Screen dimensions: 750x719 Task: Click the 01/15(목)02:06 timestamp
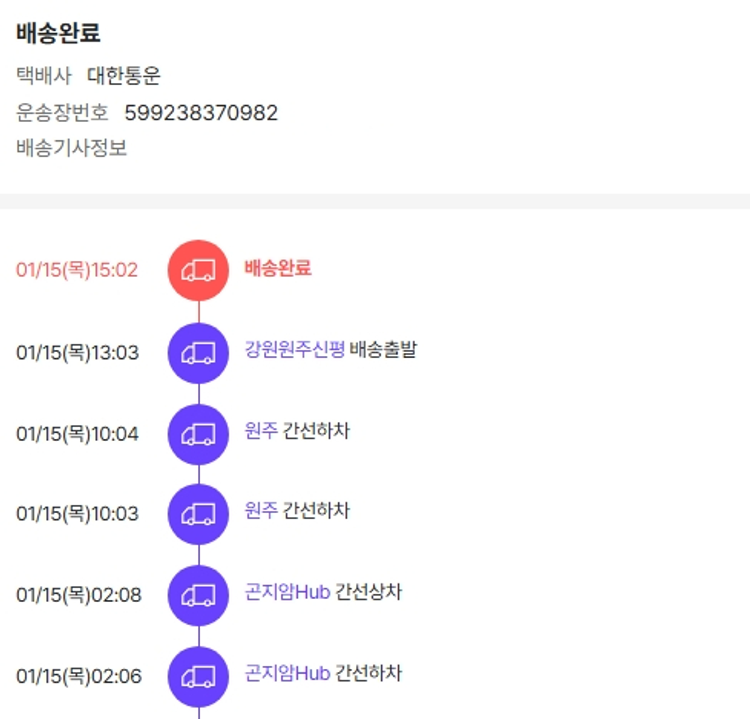[x=79, y=677]
